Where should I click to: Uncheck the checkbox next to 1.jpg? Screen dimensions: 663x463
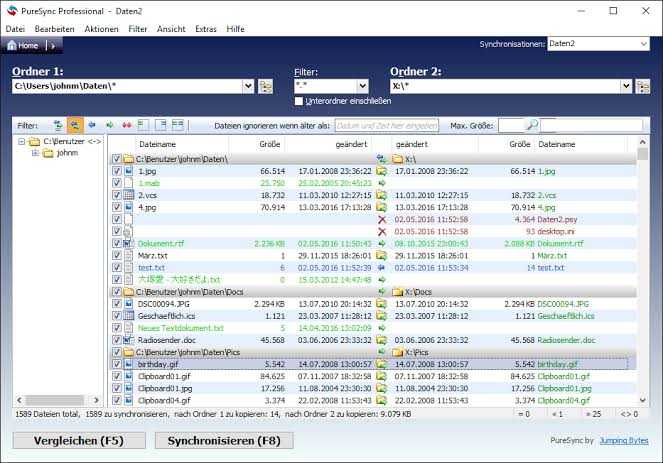pyautogui.click(x=117, y=171)
